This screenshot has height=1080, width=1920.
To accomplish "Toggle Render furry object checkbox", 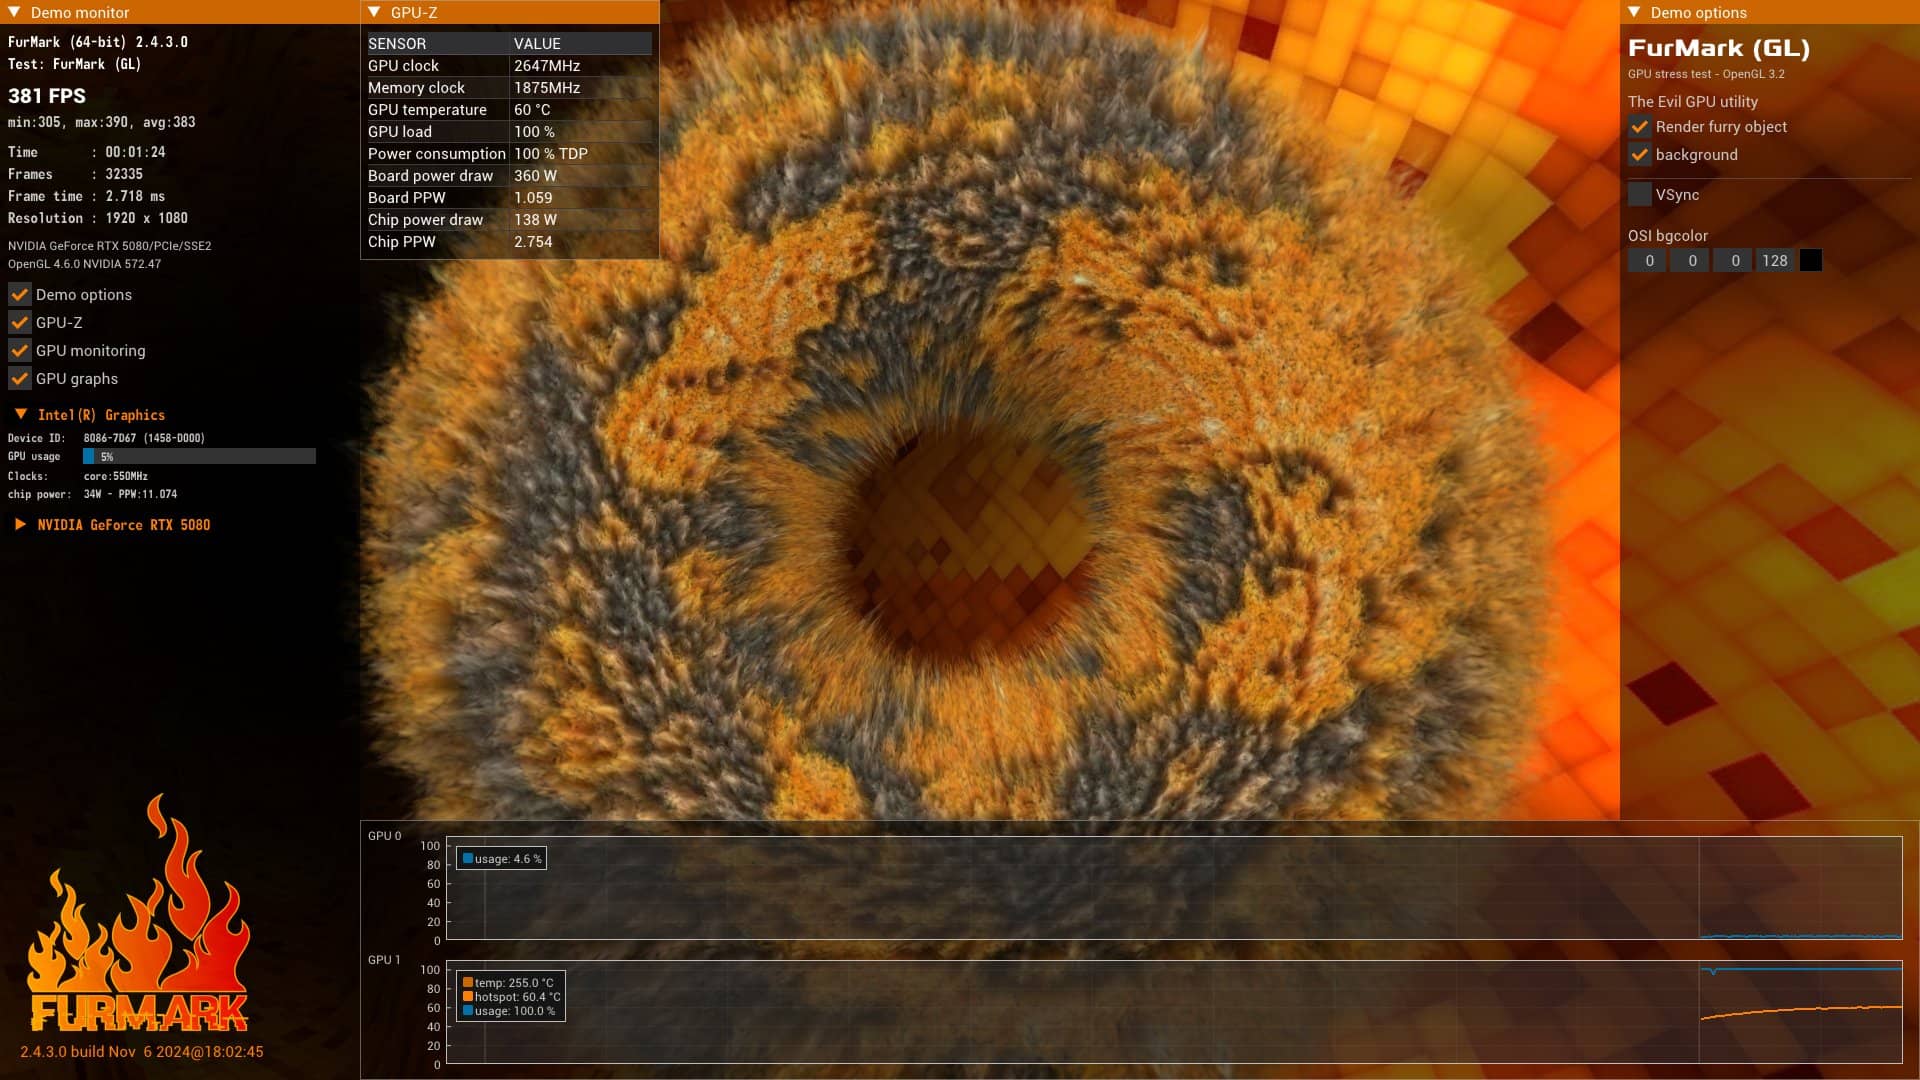I will pyautogui.click(x=1639, y=127).
